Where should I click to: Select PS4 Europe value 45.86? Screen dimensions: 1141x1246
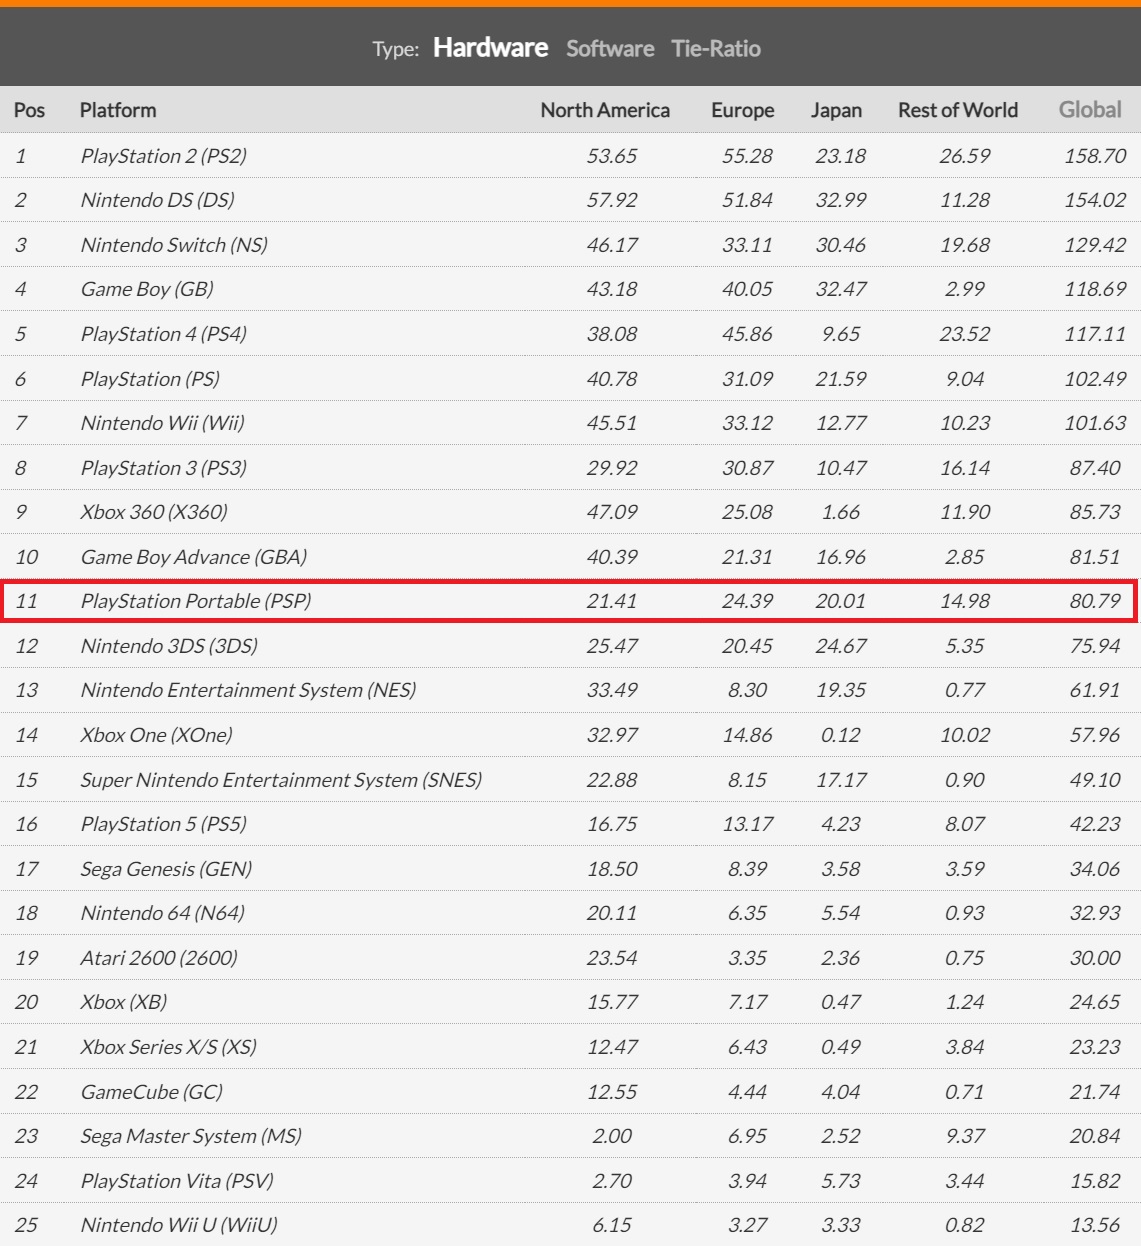(x=748, y=334)
